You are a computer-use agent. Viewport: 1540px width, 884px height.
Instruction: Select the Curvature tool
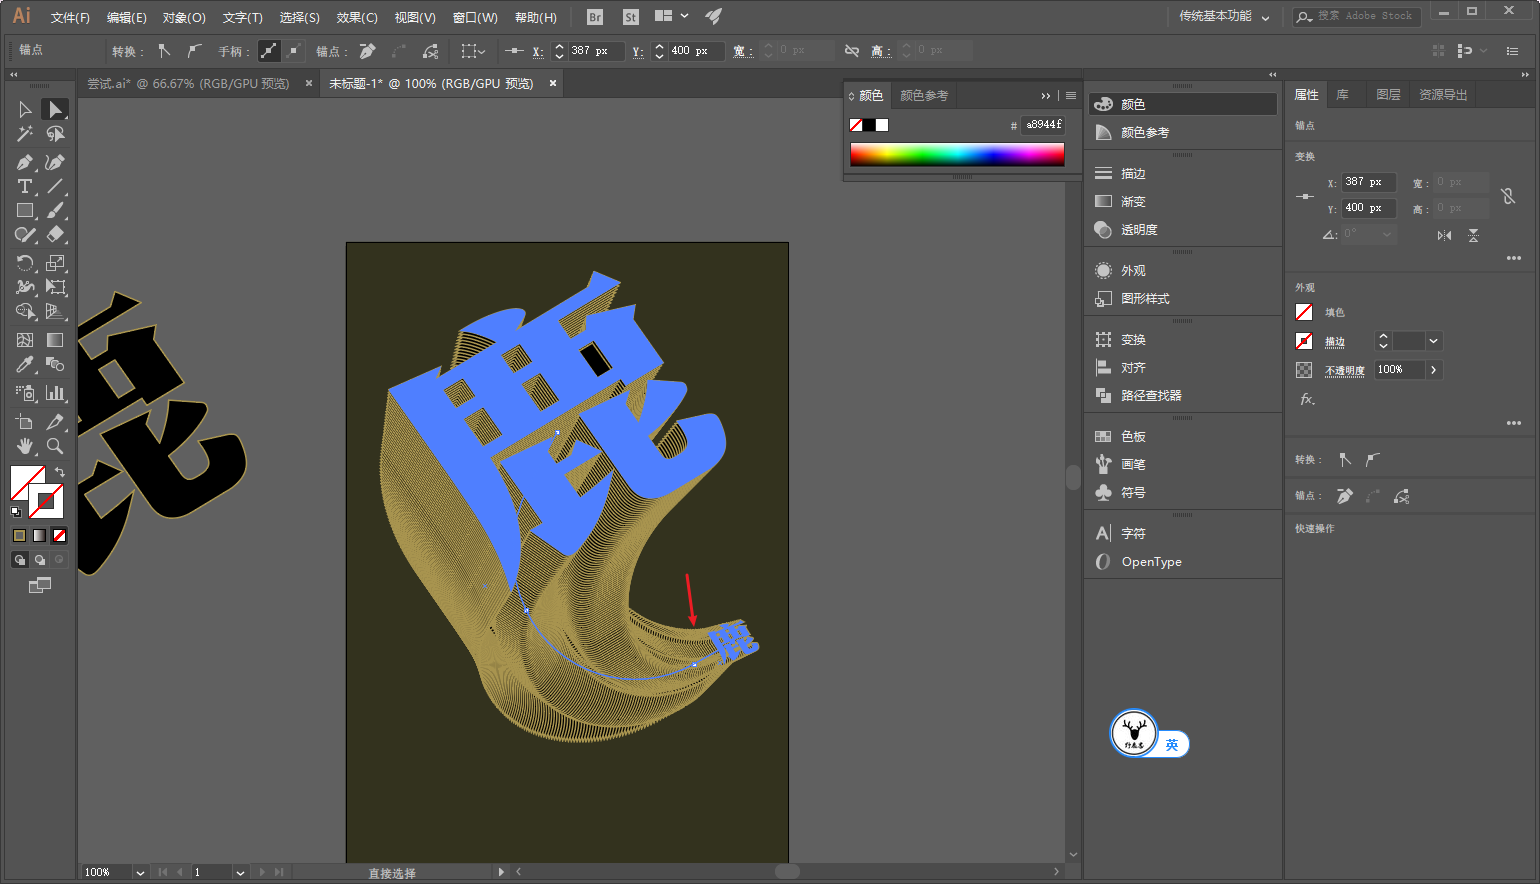coord(55,162)
